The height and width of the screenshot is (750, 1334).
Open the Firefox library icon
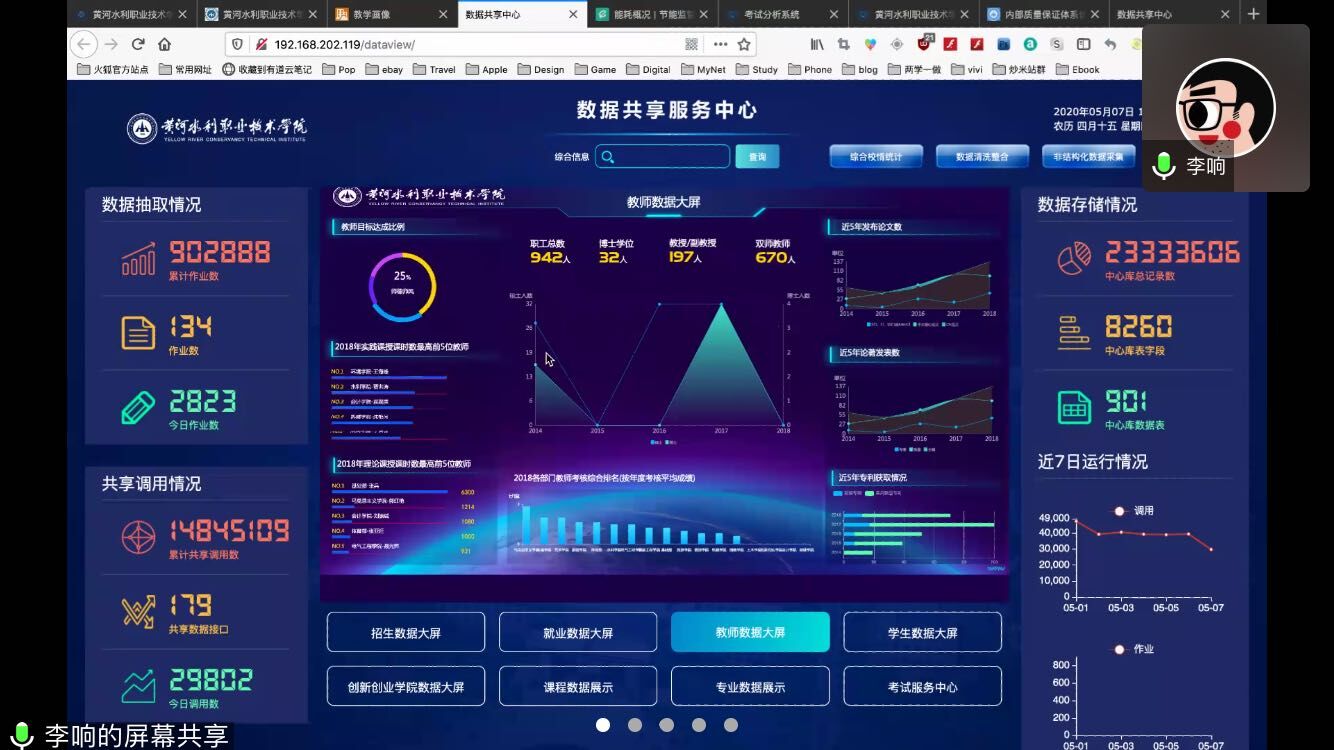pos(817,44)
